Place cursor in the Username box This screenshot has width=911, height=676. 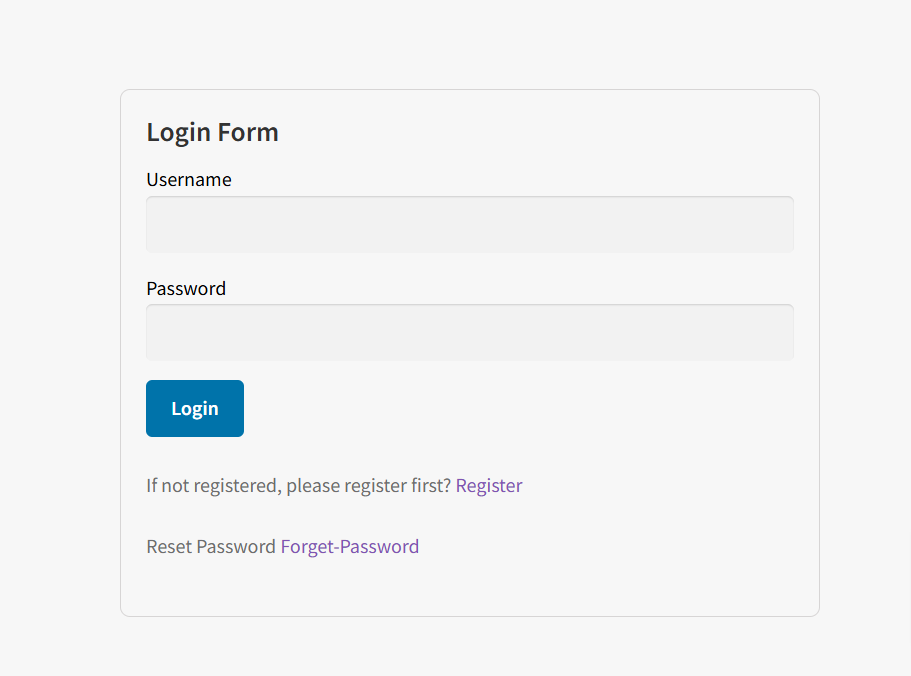[470, 225]
